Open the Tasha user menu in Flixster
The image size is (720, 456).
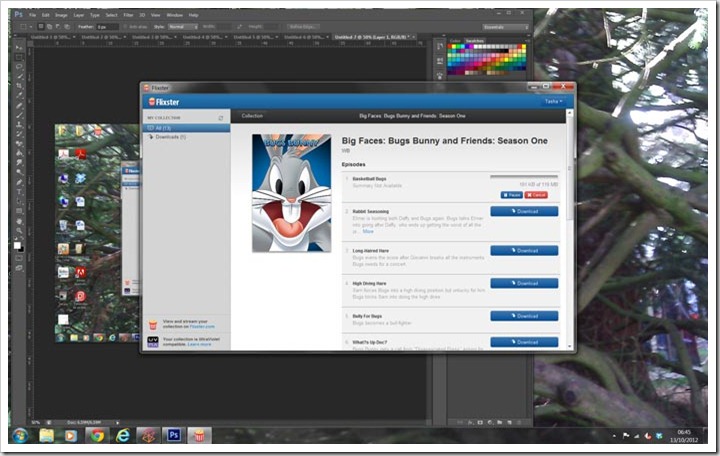(553, 101)
